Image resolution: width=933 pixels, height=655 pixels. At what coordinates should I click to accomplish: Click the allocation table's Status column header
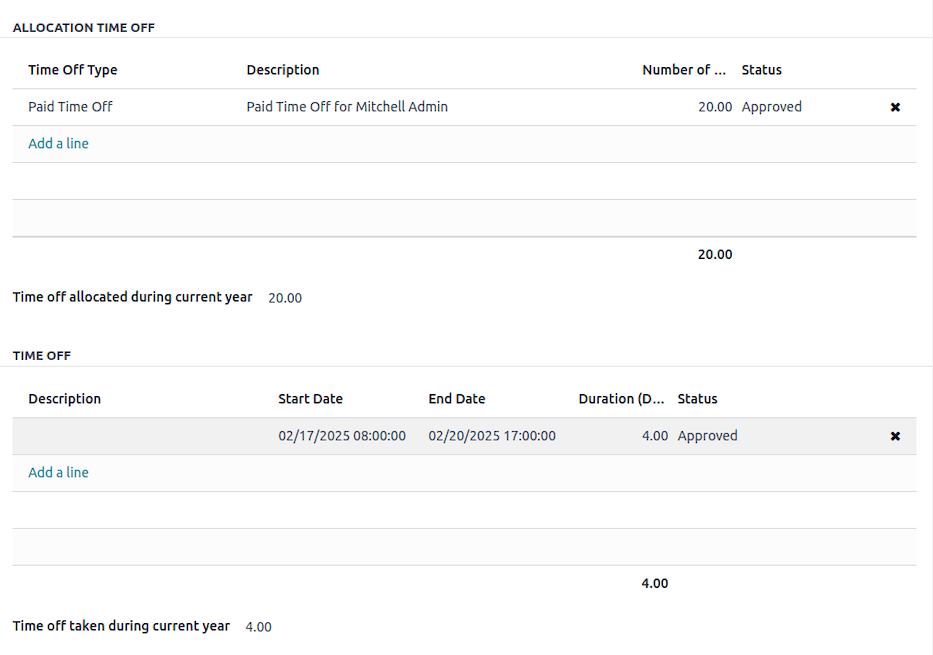click(x=762, y=70)
